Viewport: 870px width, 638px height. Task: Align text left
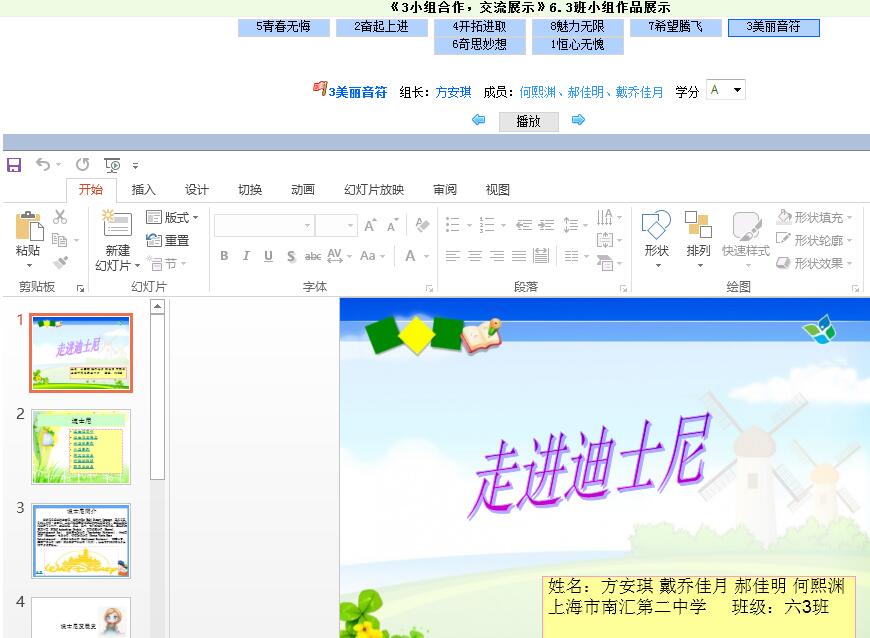click(x=453, y=256)
